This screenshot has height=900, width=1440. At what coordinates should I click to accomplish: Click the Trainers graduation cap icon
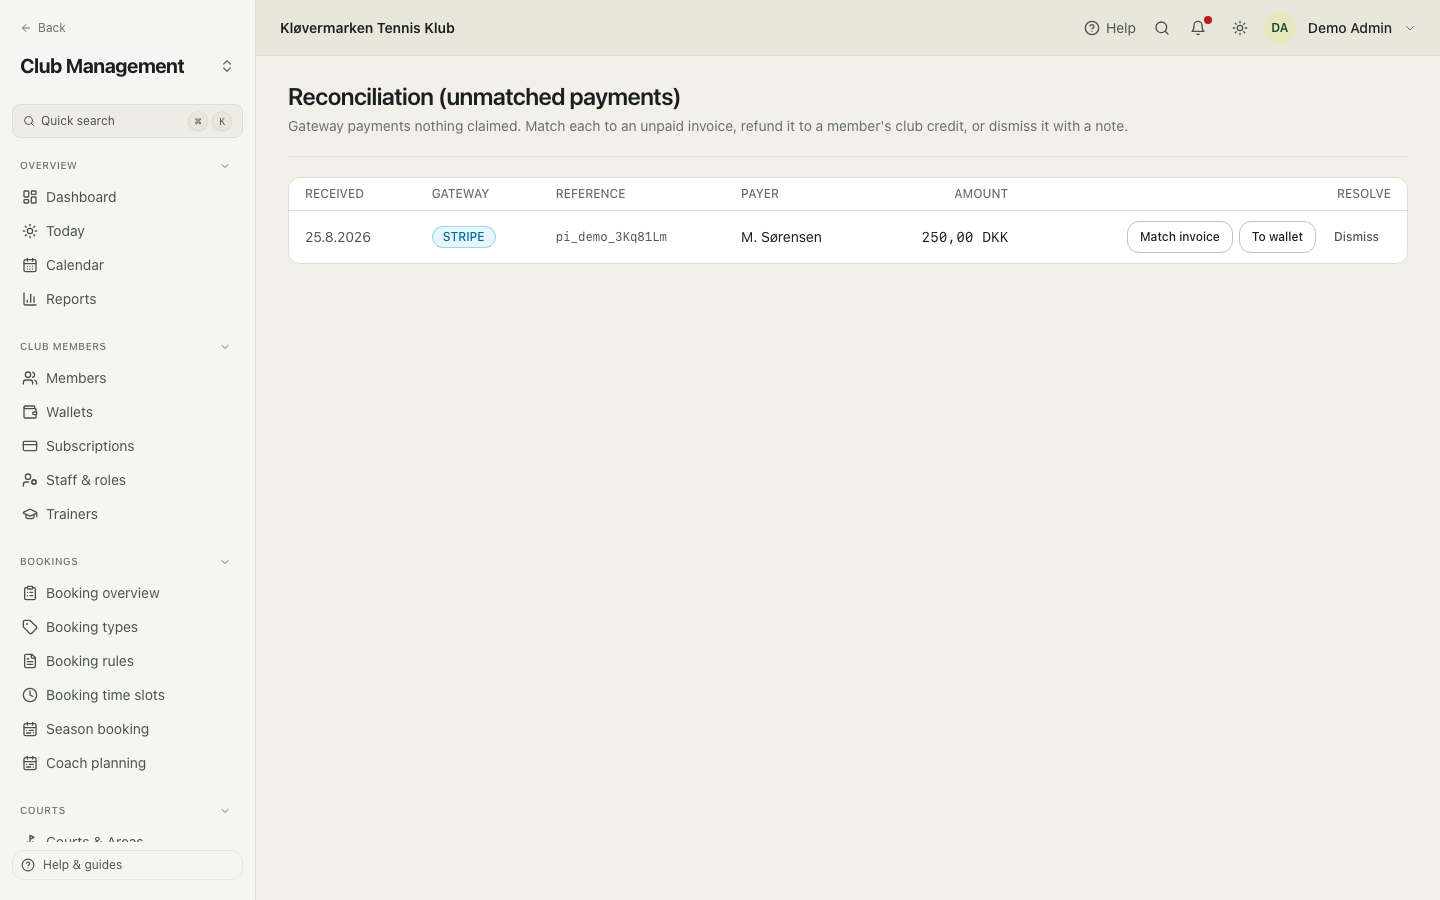point(30,514)
